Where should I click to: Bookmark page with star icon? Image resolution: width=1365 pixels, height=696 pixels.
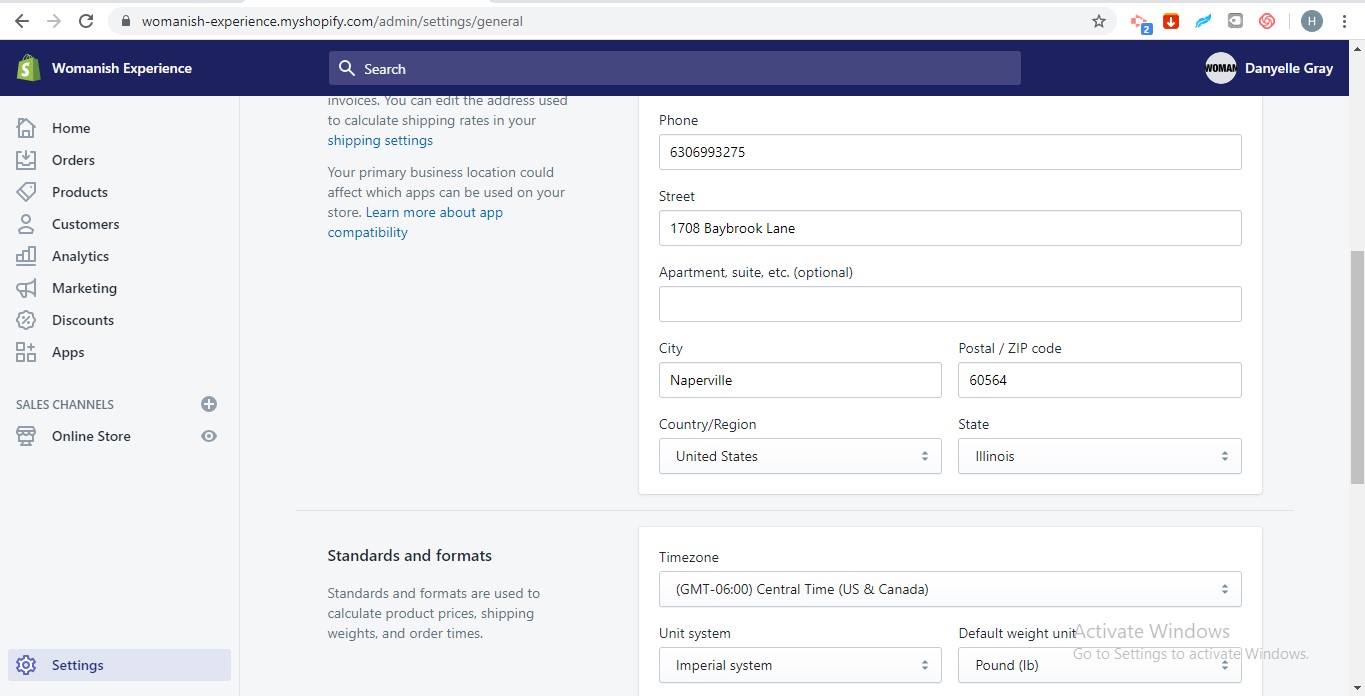coord(1099,21)
